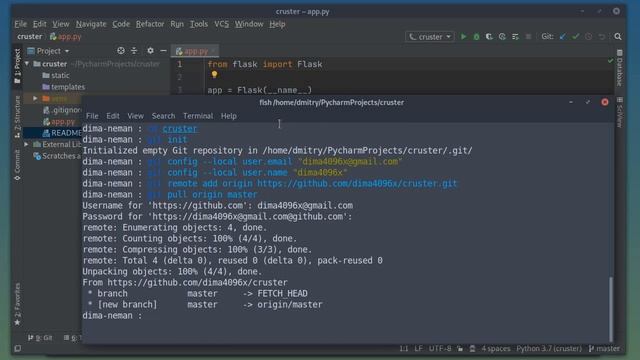
Task: Open the Structure tool window tab
Action: tap(17, 117)
